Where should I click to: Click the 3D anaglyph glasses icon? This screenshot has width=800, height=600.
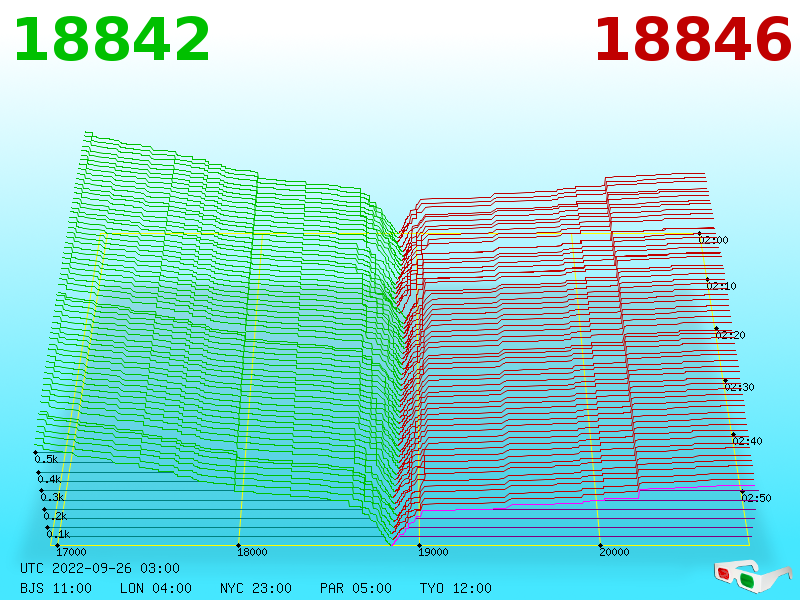pyautogui.click(x=752, y=576)
